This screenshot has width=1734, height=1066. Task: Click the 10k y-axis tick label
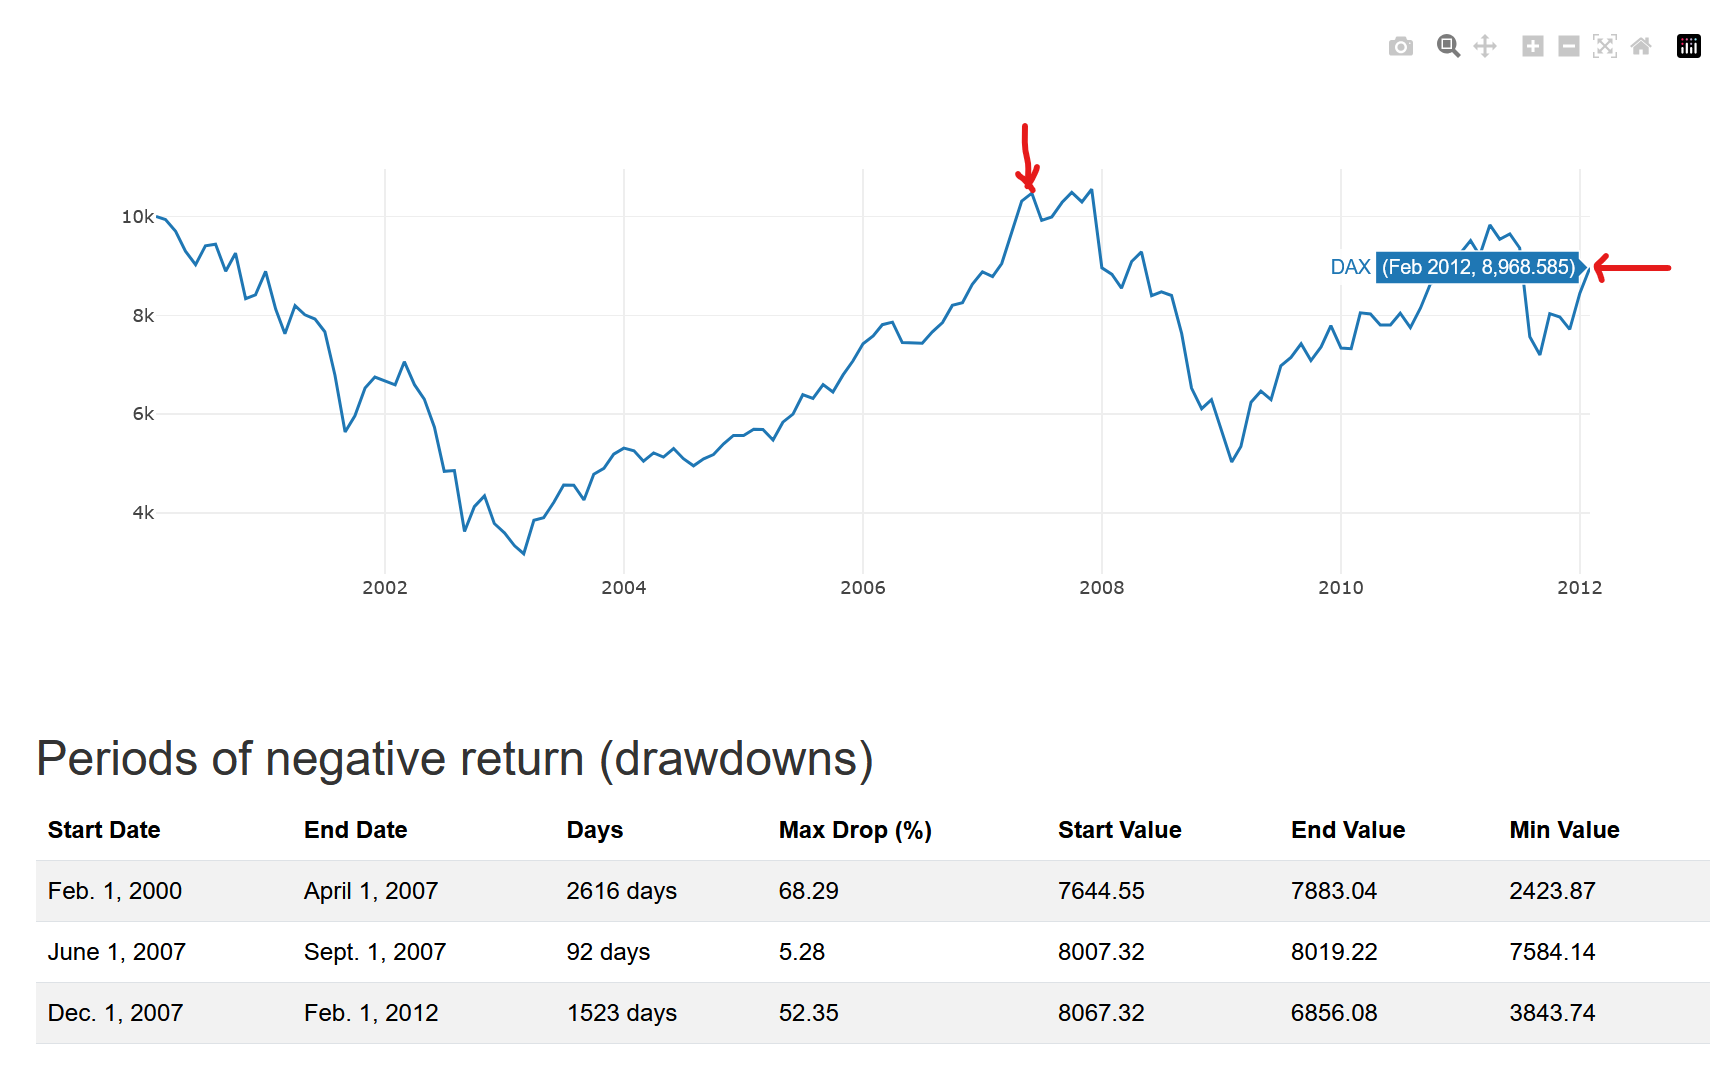point(137,217)
